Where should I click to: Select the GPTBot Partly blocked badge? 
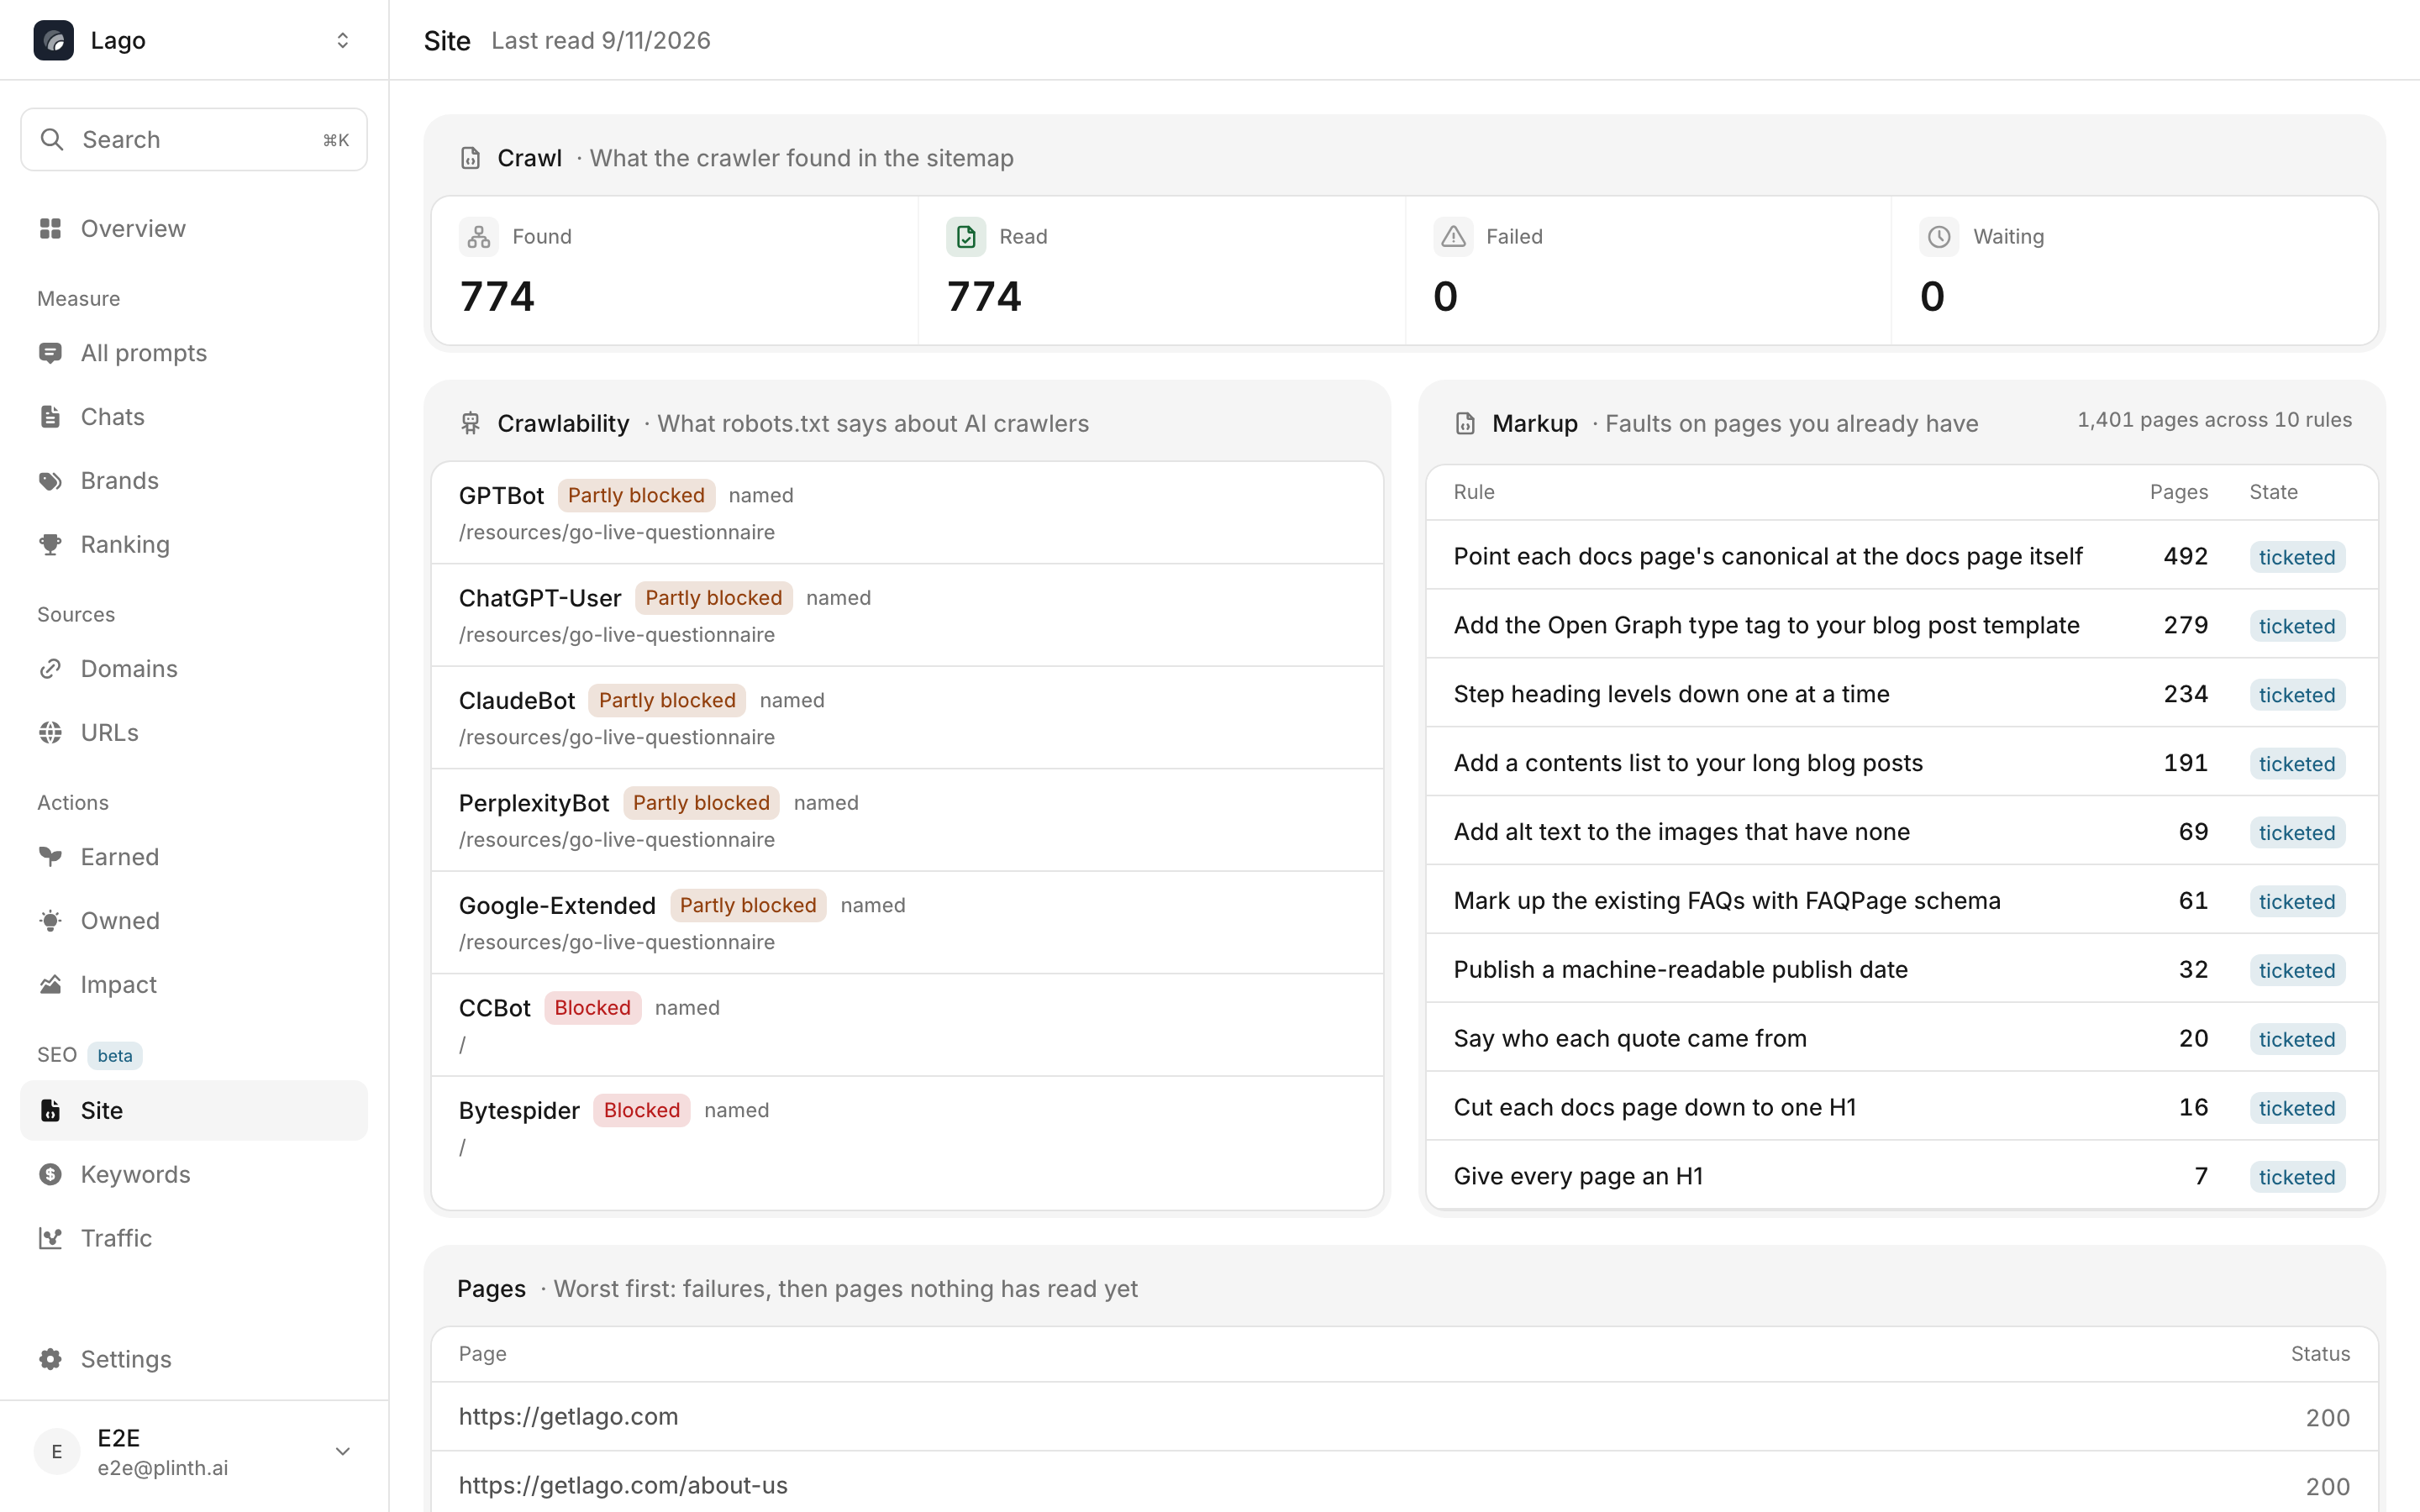(636, 496)
